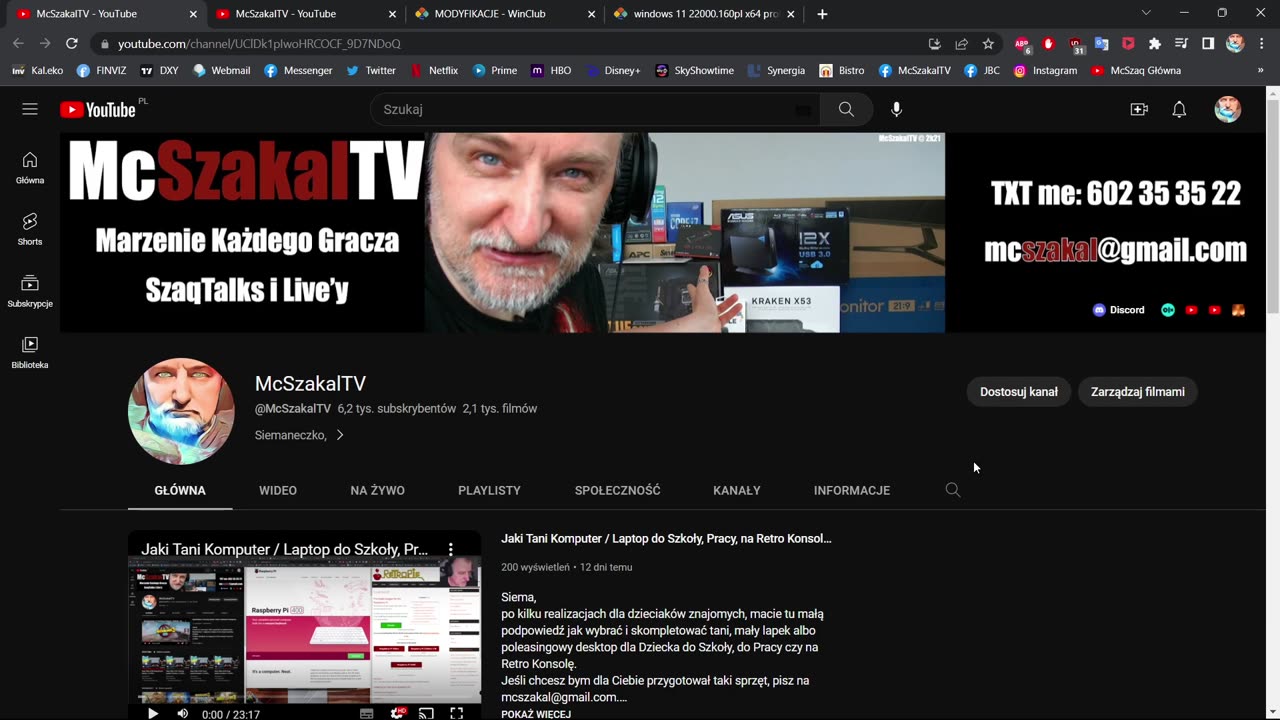Open the featured video title link
The height and width of the screenshot is (720, 1280).
coord(666,538)
